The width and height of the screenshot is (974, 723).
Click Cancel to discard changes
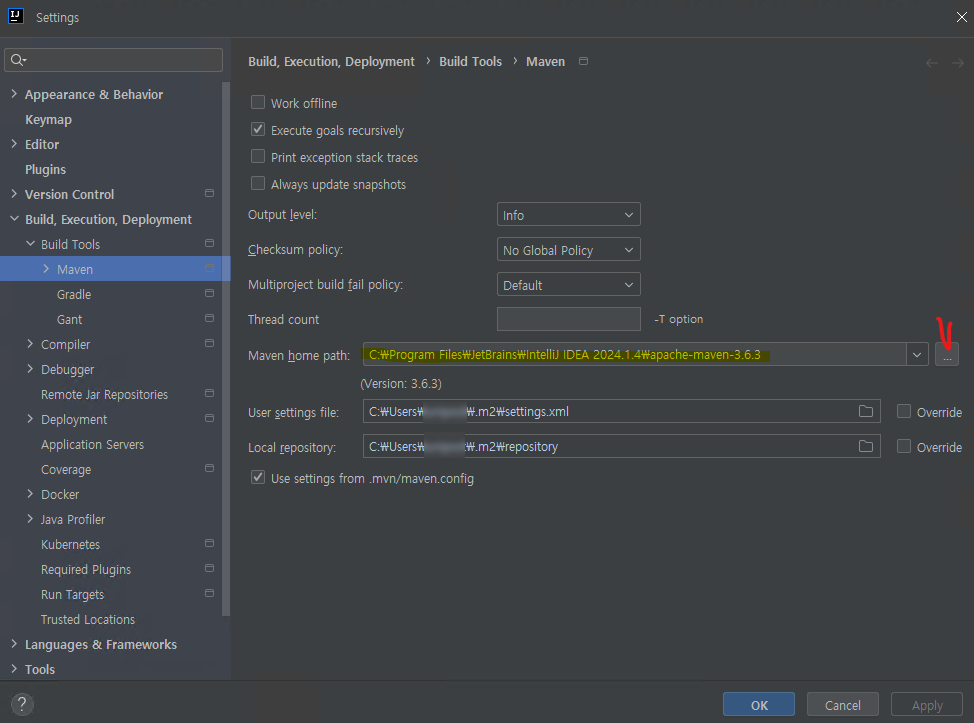pyautogui.click(x=843, y=704)
